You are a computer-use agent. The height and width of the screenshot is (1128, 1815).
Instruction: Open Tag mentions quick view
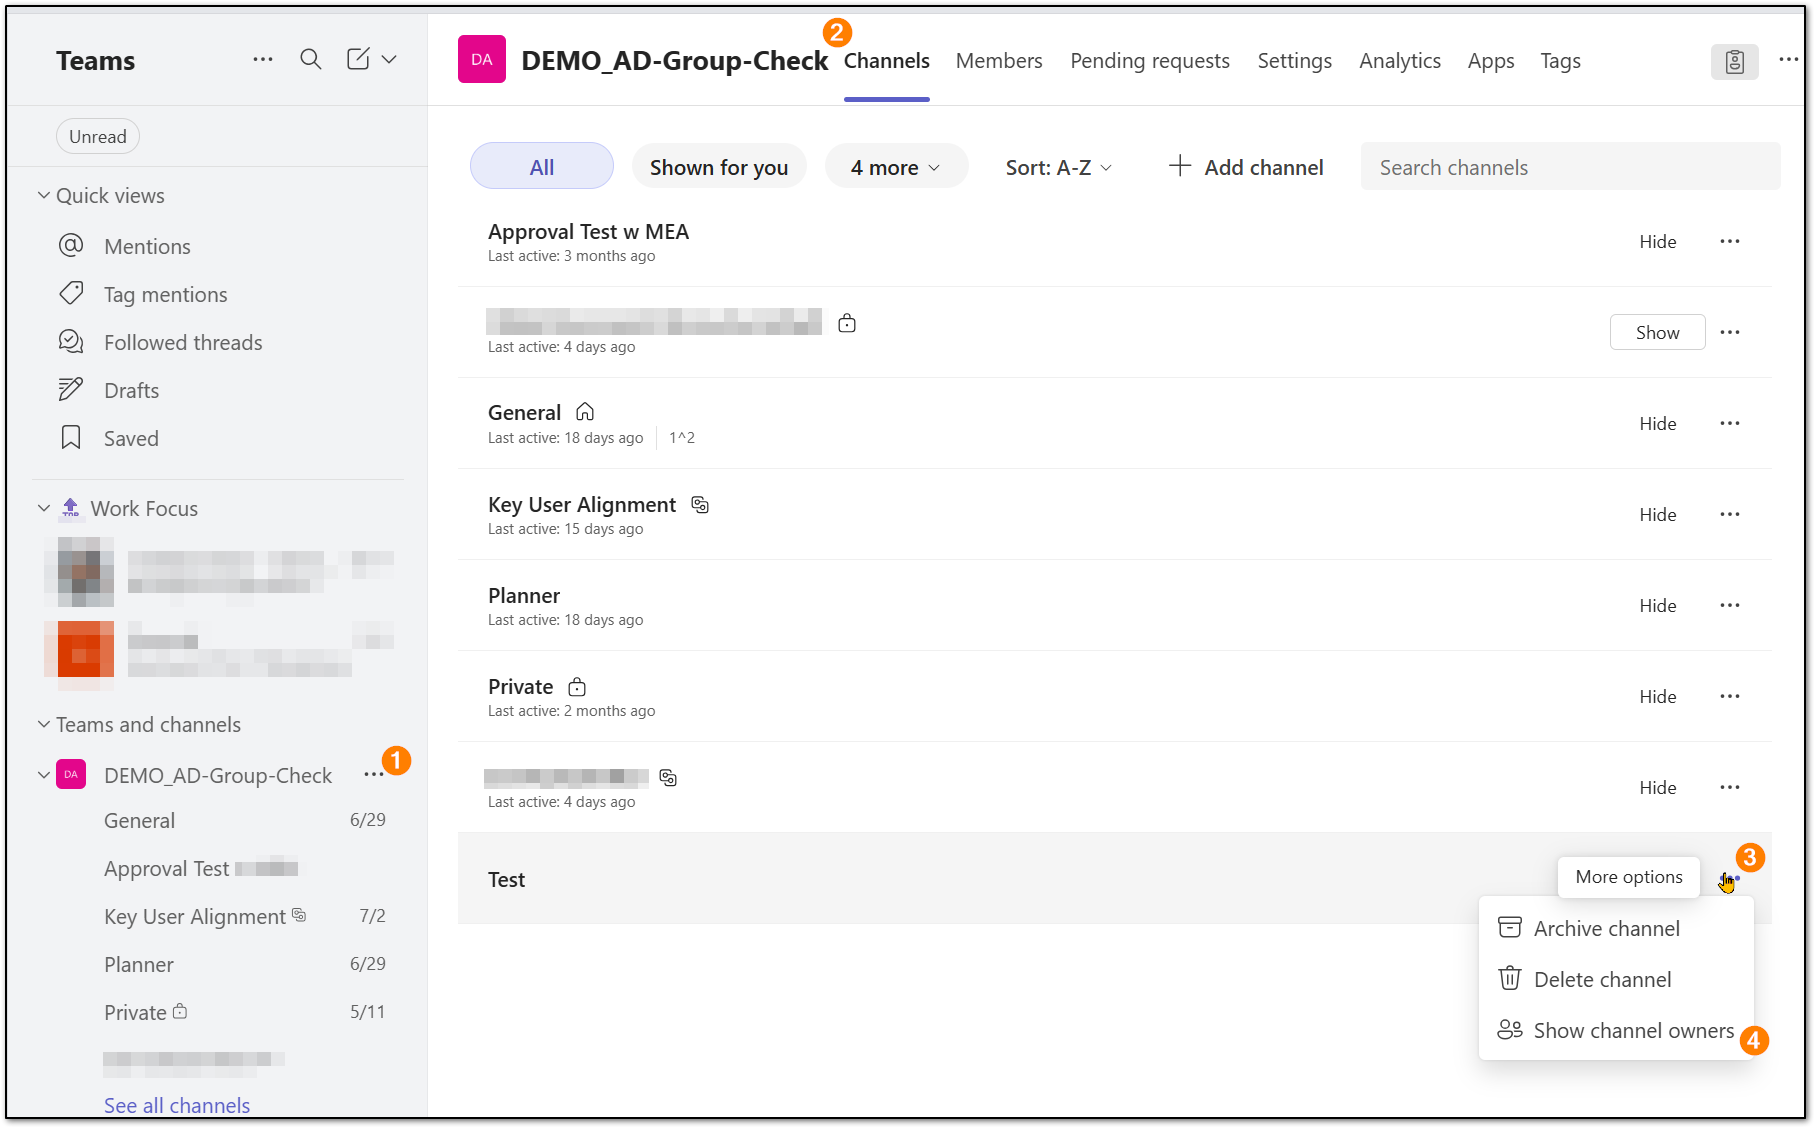[165, 294]
